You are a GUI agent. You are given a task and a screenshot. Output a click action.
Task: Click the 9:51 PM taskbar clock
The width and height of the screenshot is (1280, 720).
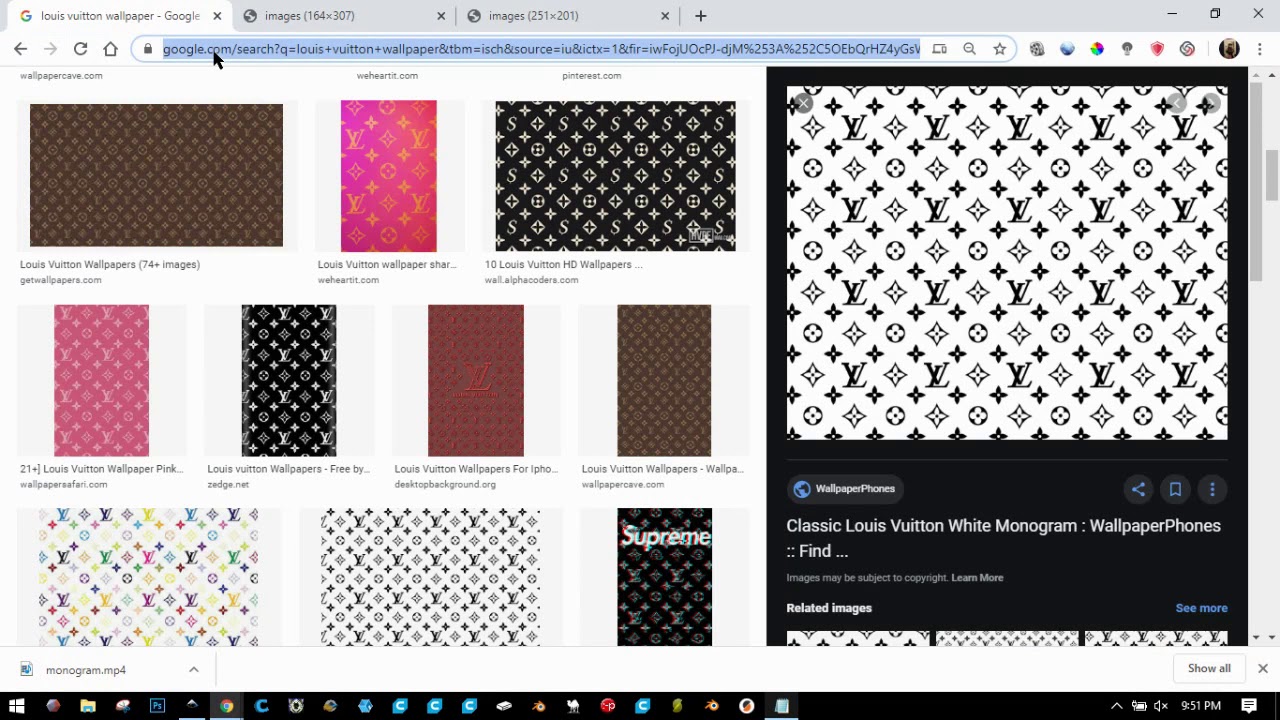(1199, 706)
